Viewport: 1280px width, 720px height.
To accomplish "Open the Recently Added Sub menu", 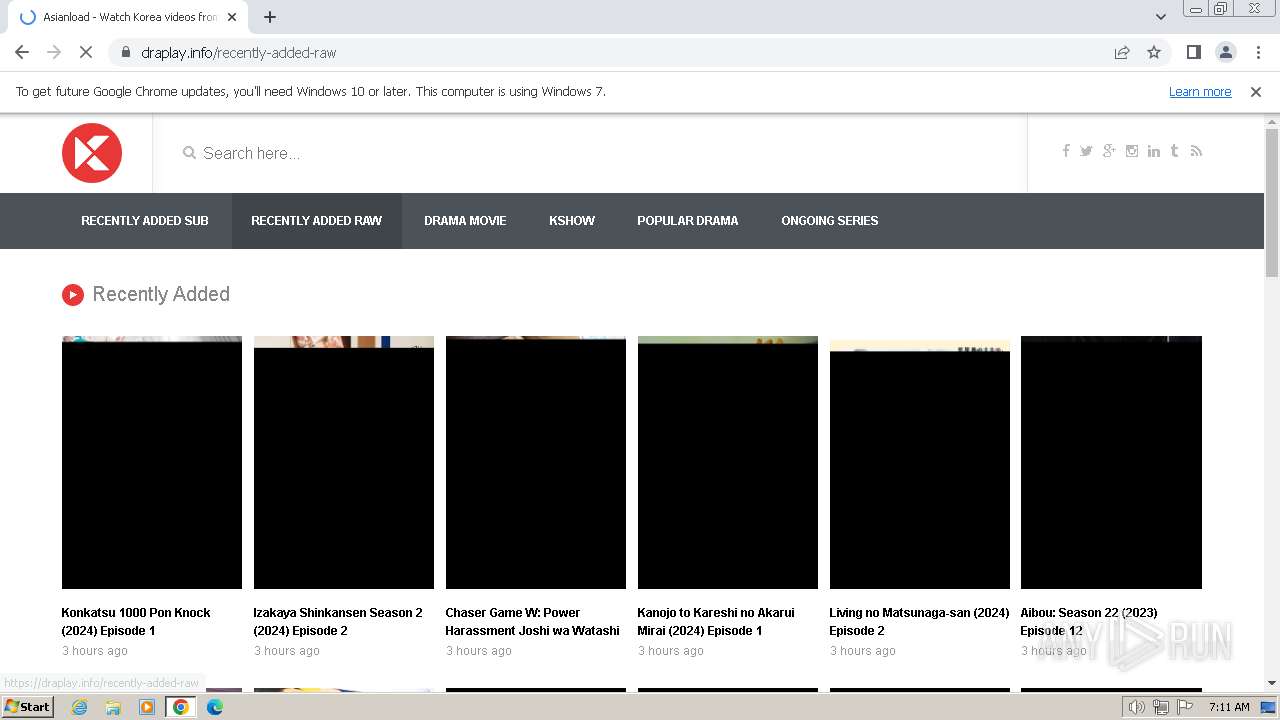I will coord(145,221).
